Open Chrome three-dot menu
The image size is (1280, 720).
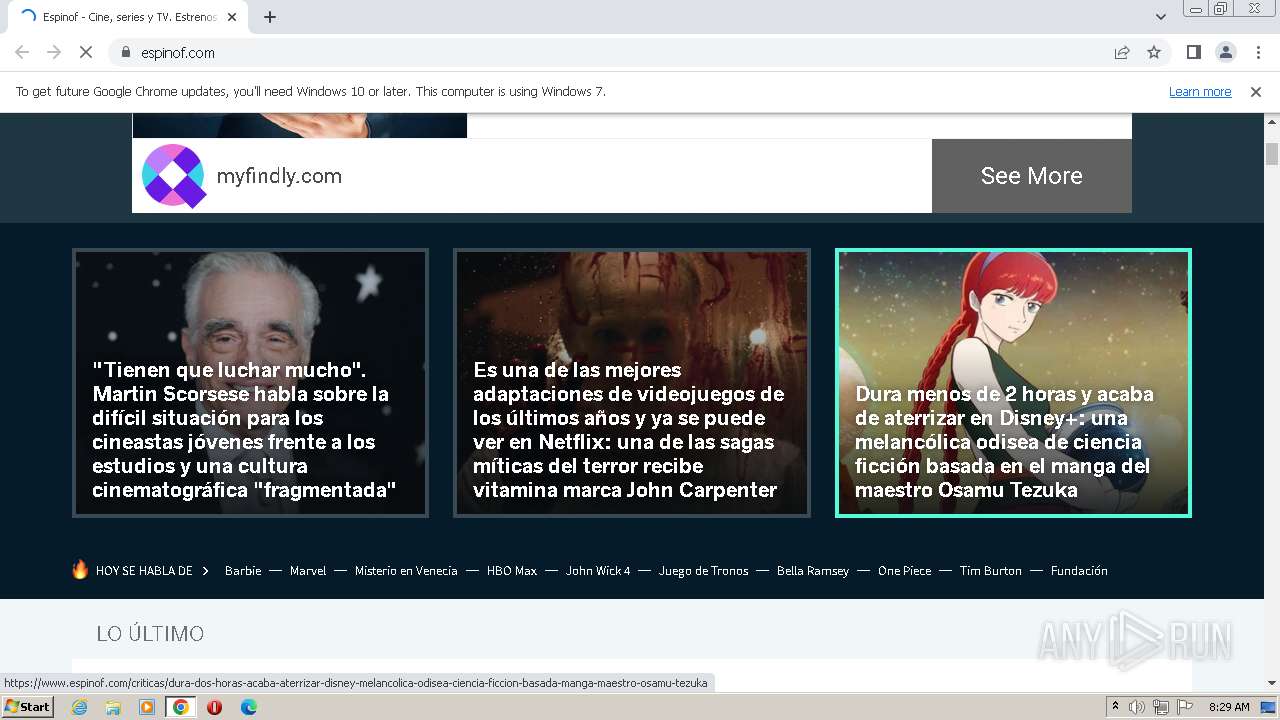1257,52
